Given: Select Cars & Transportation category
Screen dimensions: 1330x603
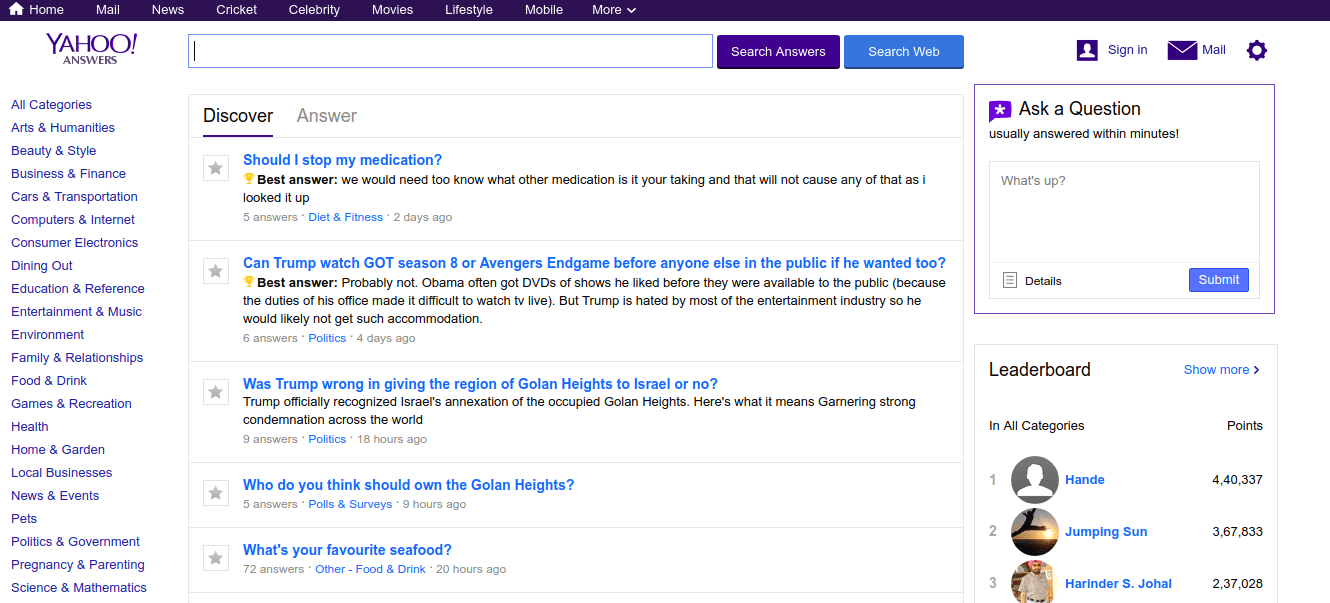Looking at the screenshot, I should [74, 197].
